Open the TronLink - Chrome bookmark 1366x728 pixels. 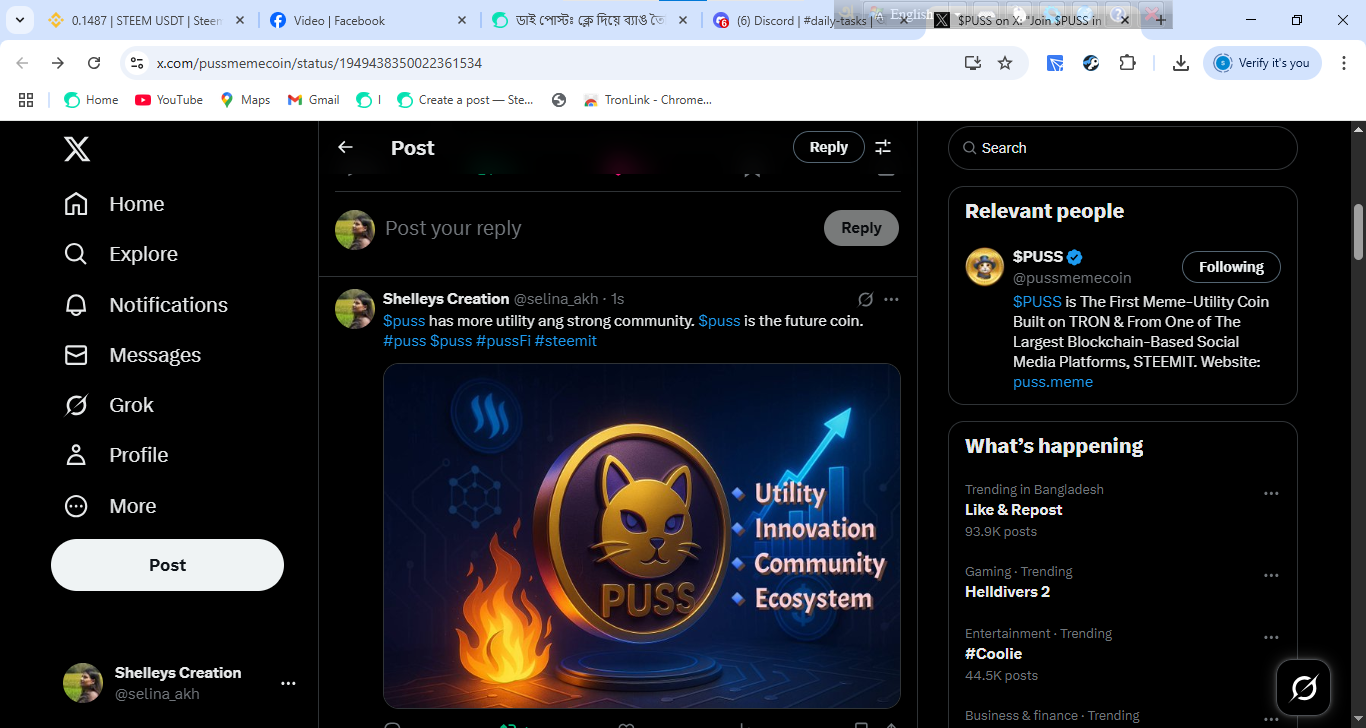point(647,100)
